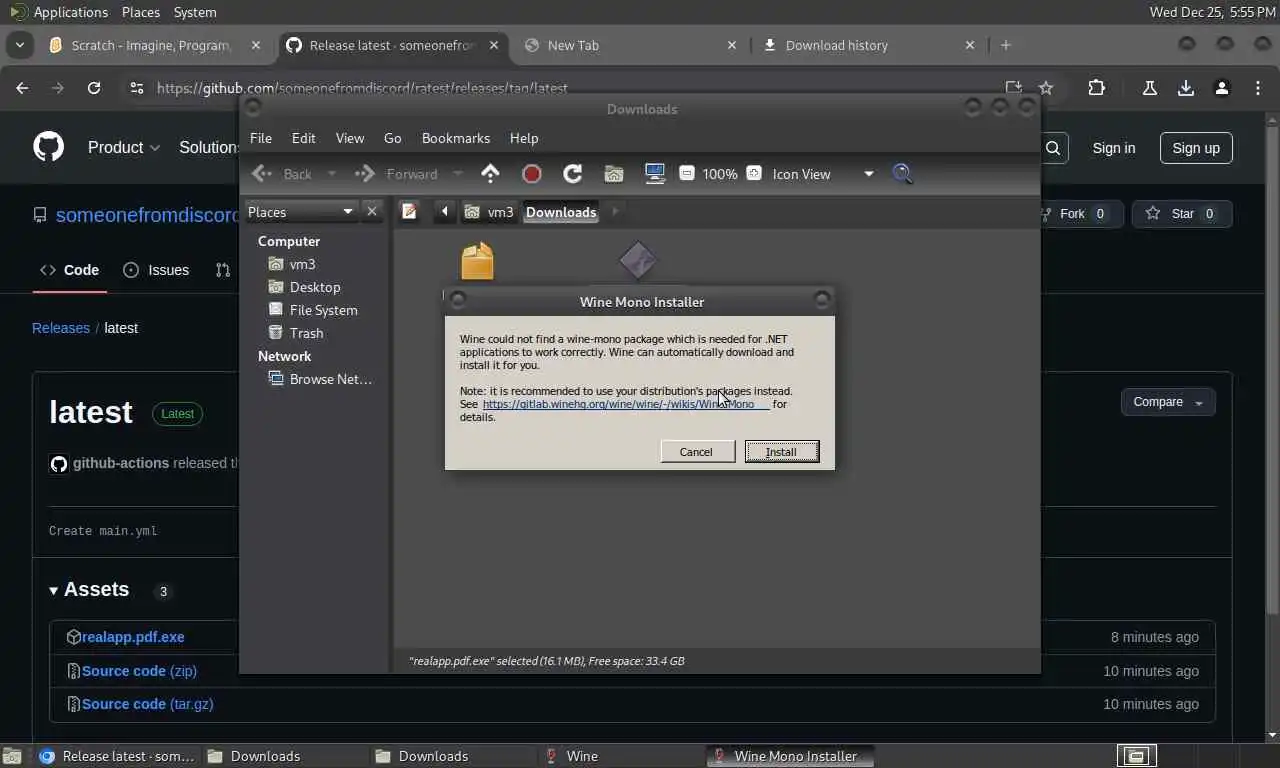Zoom in with the plus icon

(754, 173)
